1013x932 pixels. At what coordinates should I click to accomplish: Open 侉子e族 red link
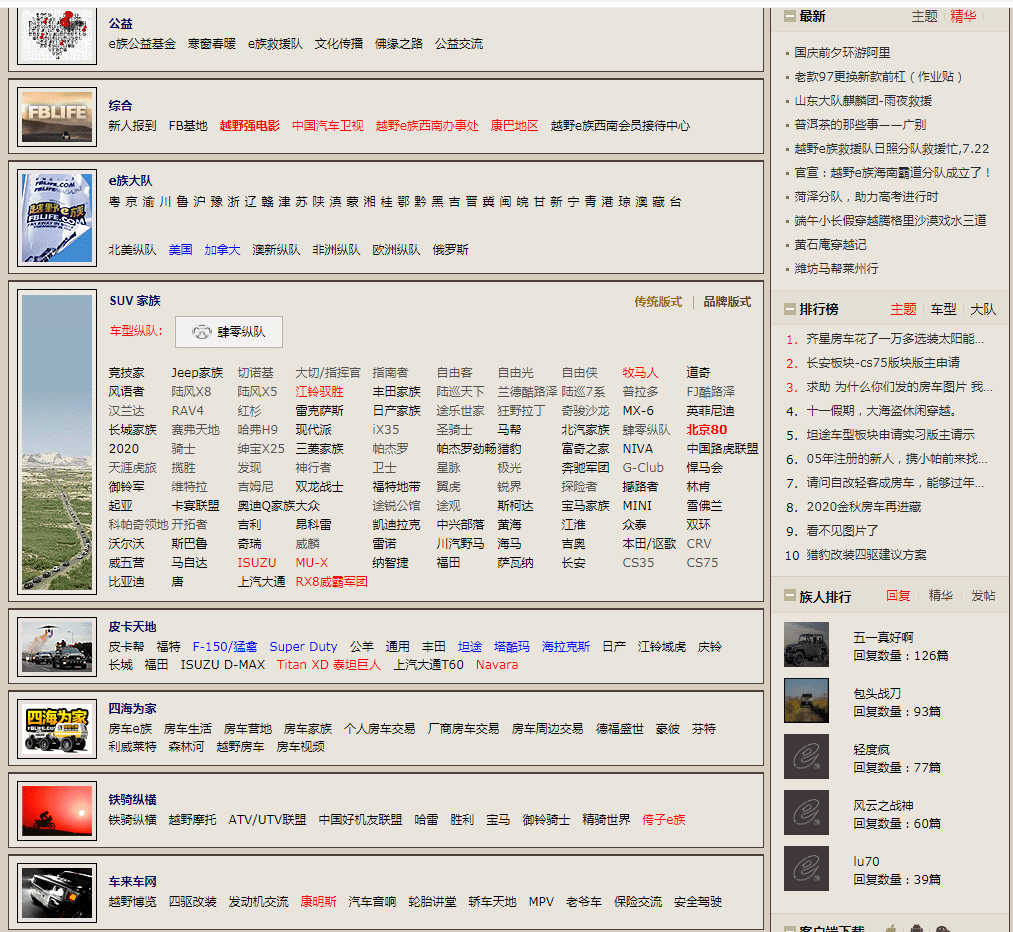click(x=663, y=820)
